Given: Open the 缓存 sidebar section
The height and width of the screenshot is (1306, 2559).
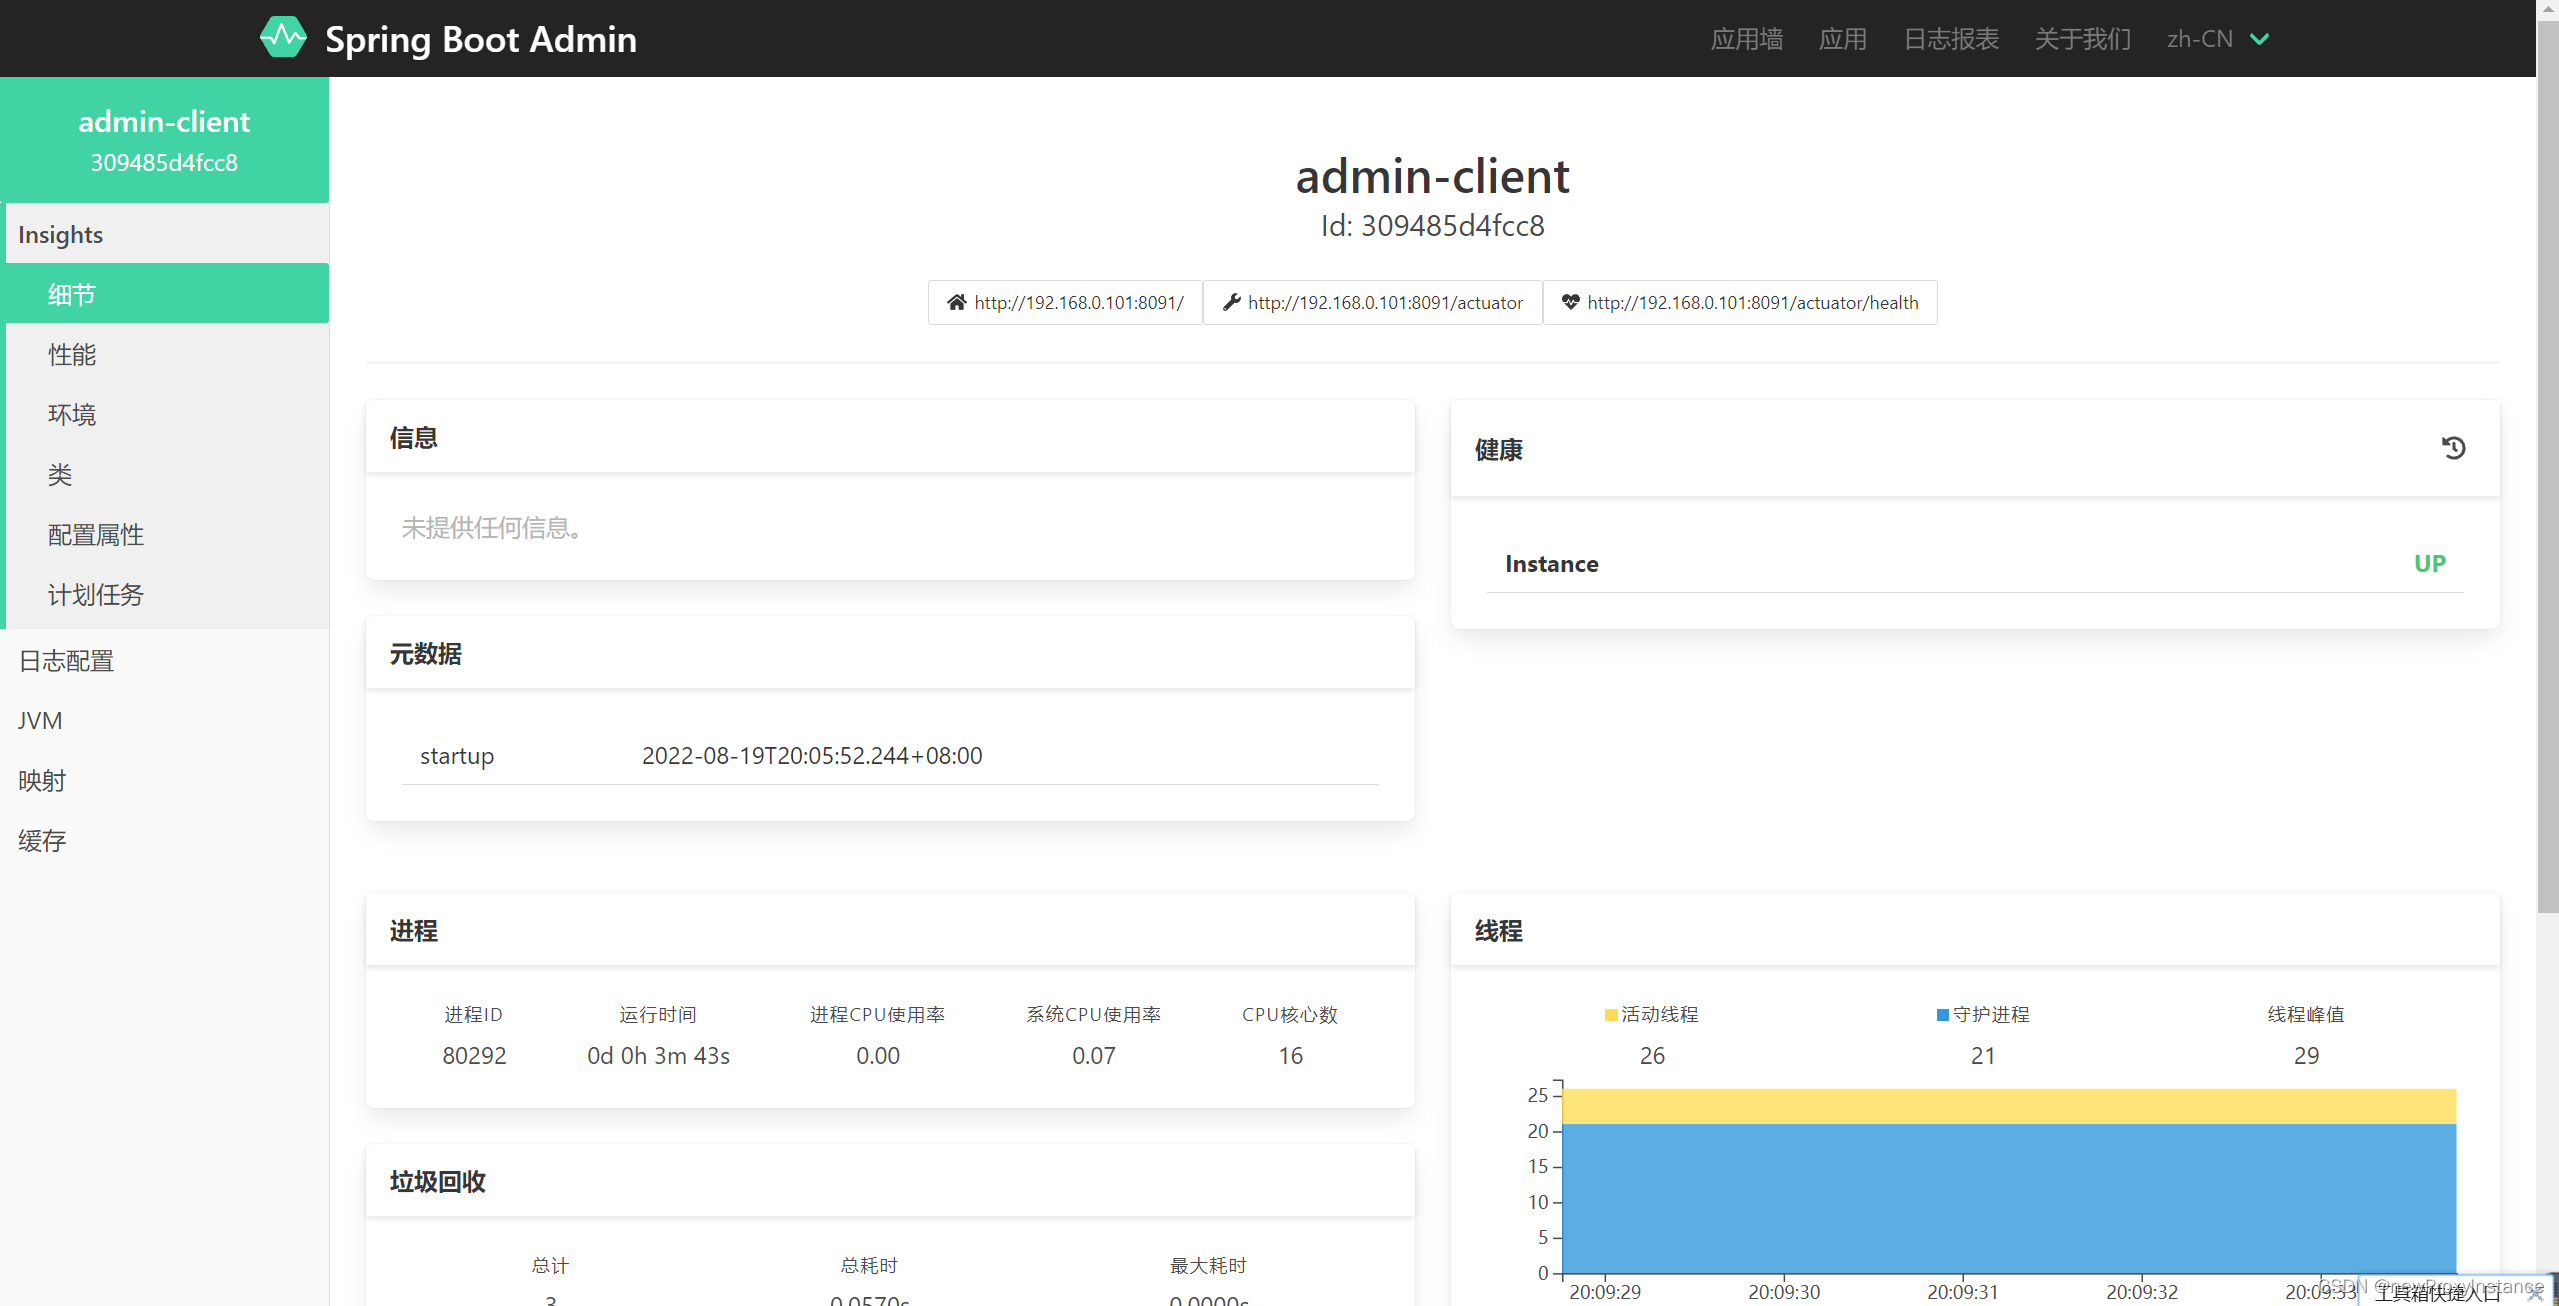Looking at the screenshot, I should pyautogui.click(x=164, y=840).
